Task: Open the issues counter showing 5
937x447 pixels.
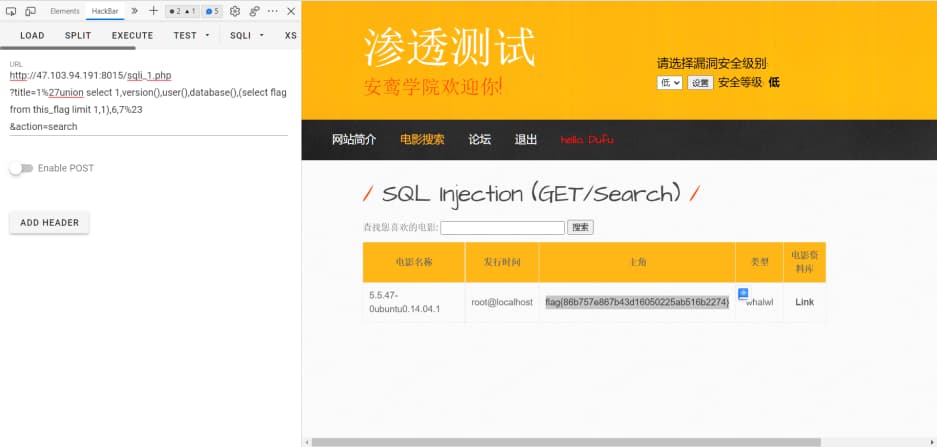Action: click(212, 11)
